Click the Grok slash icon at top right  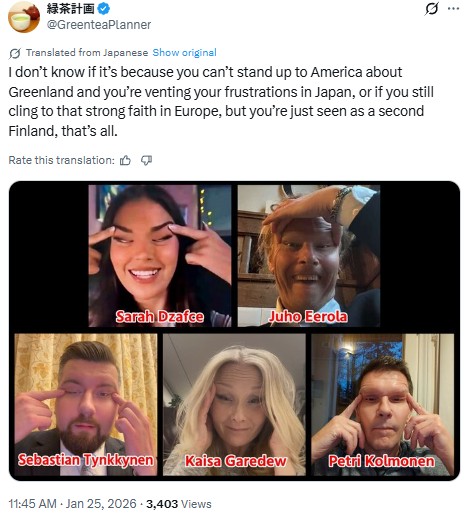point(431,9)
